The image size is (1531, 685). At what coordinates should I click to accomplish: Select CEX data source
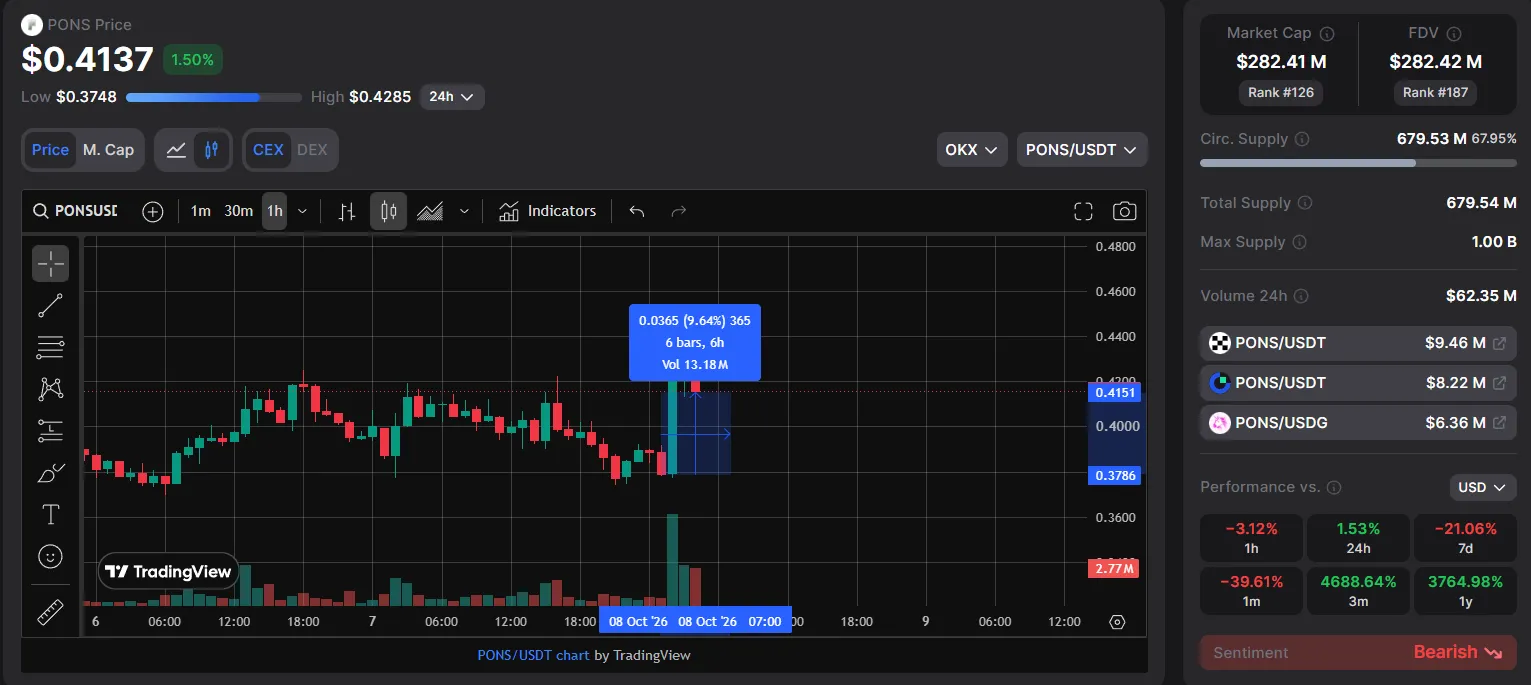(x=268, y=150)
